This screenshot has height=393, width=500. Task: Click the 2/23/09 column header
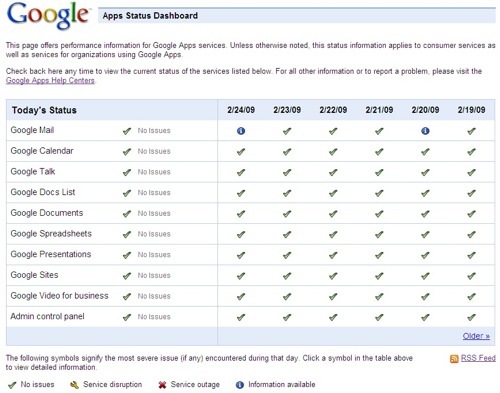287,110
